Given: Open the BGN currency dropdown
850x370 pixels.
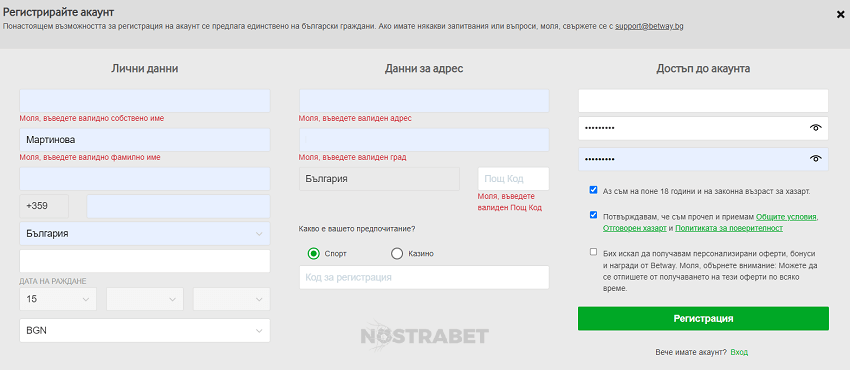Looking at the screenshot, I should (145, 330).
